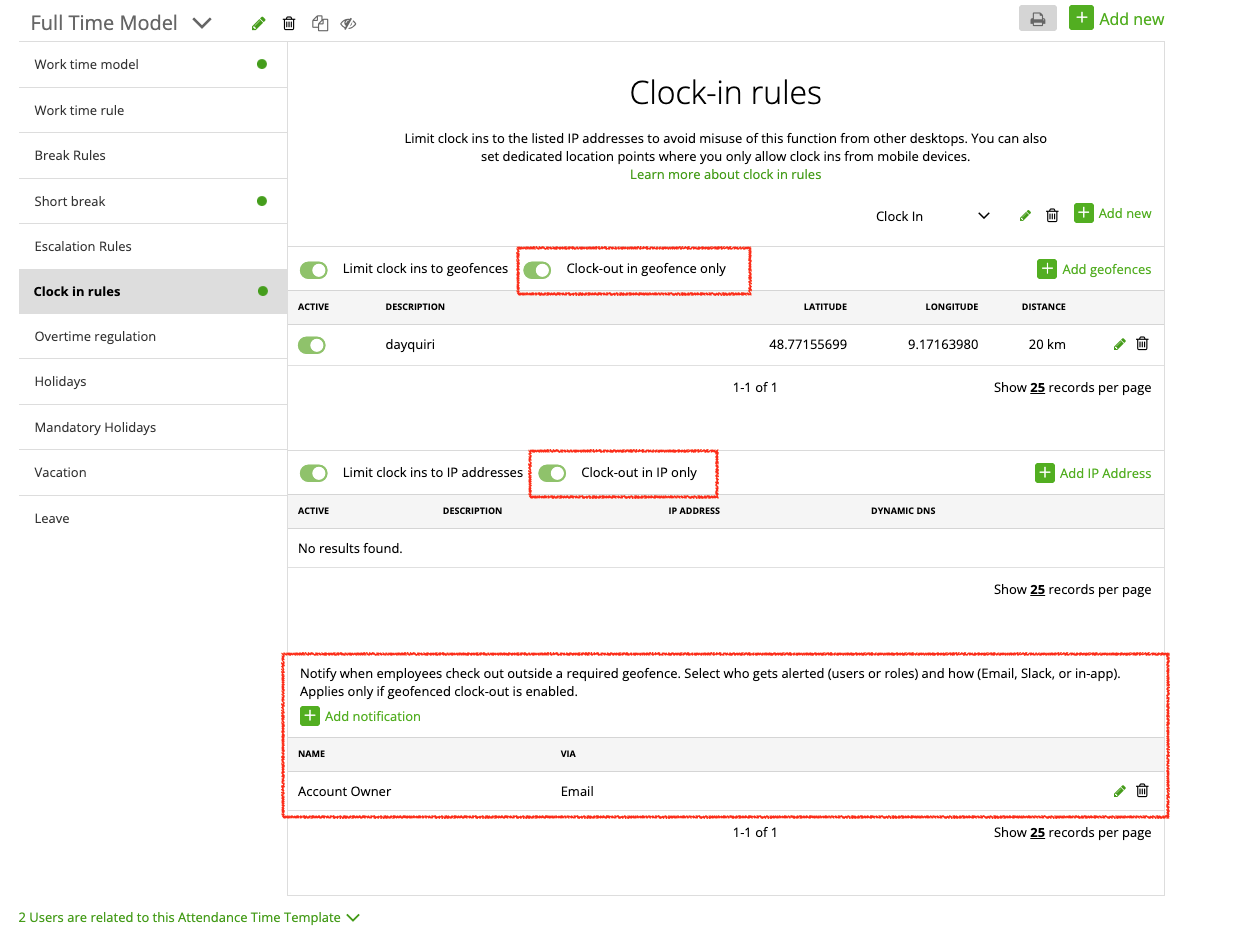This screenshot has height=945, width=1254.
Task: Open Learn more about clock in rules
Action: coord(725,174)
